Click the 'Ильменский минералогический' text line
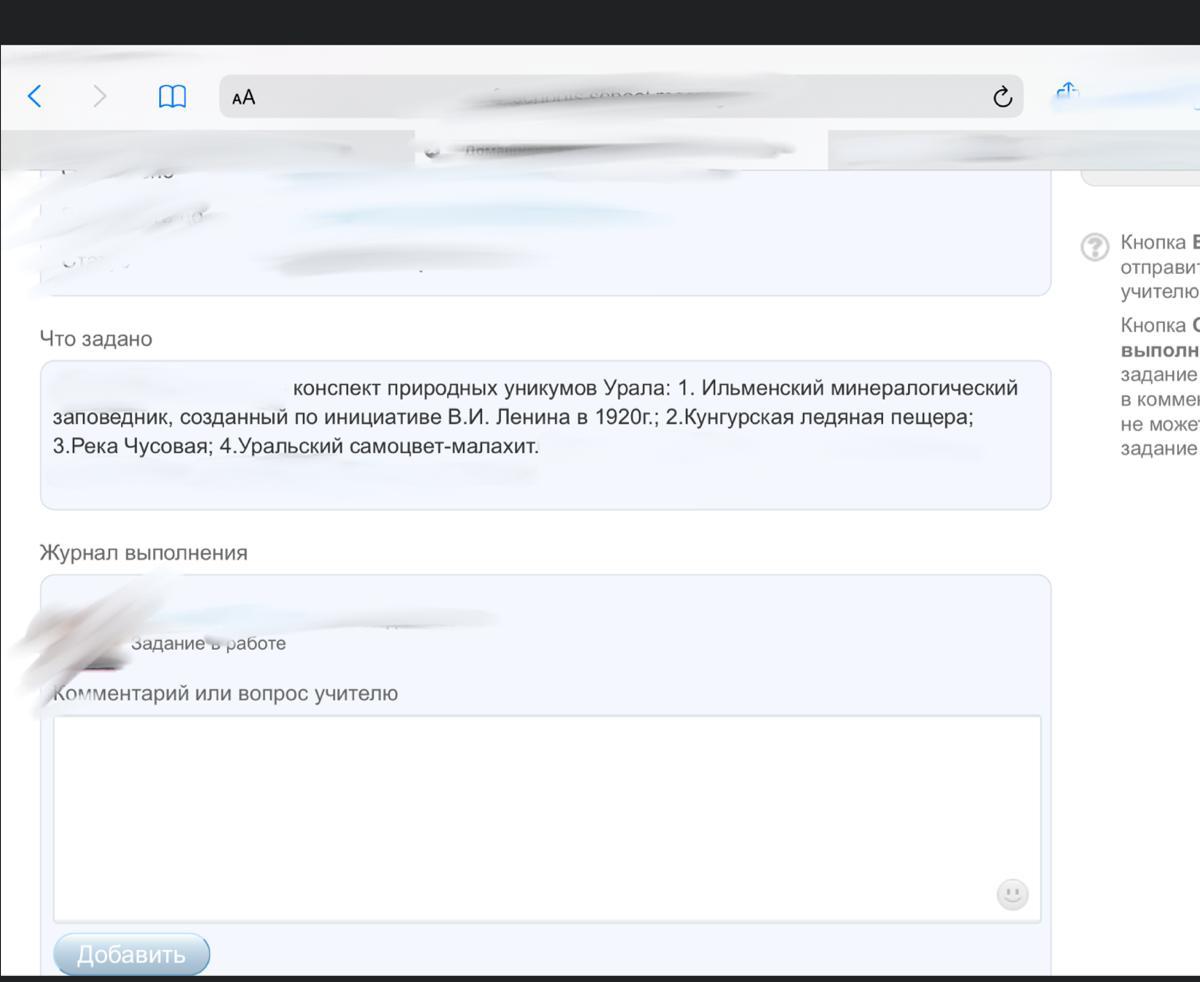 [x=860, y=388]
